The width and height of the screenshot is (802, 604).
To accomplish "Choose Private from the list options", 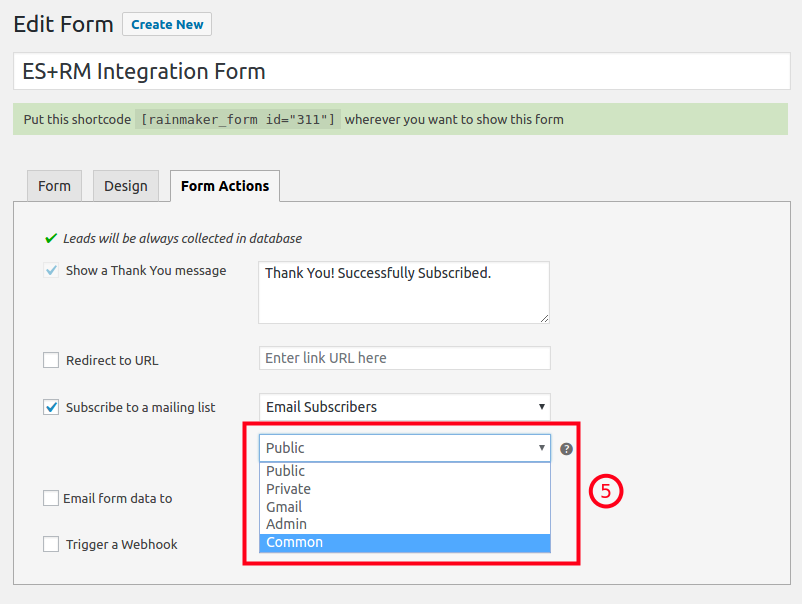I will 405,489.
